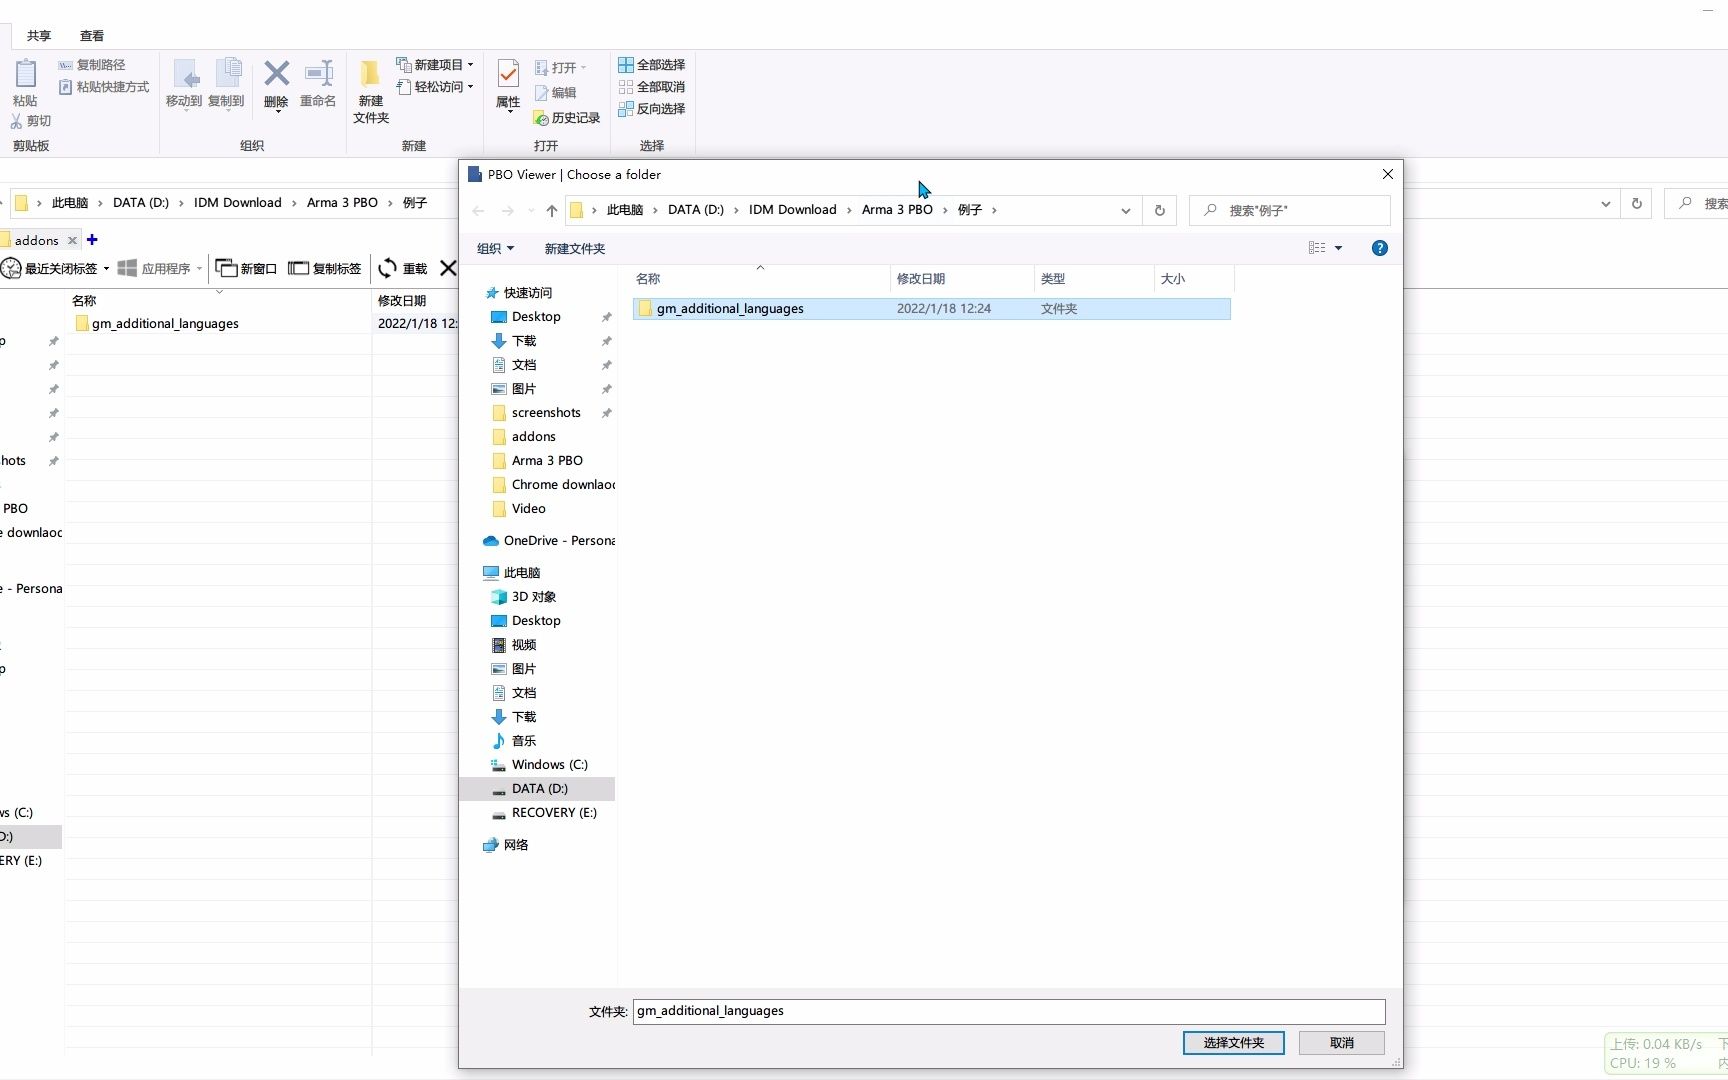Click the Cancel (取消) button
The width and height of the screenshot is (1728, 1080).
point(1341,1043)
